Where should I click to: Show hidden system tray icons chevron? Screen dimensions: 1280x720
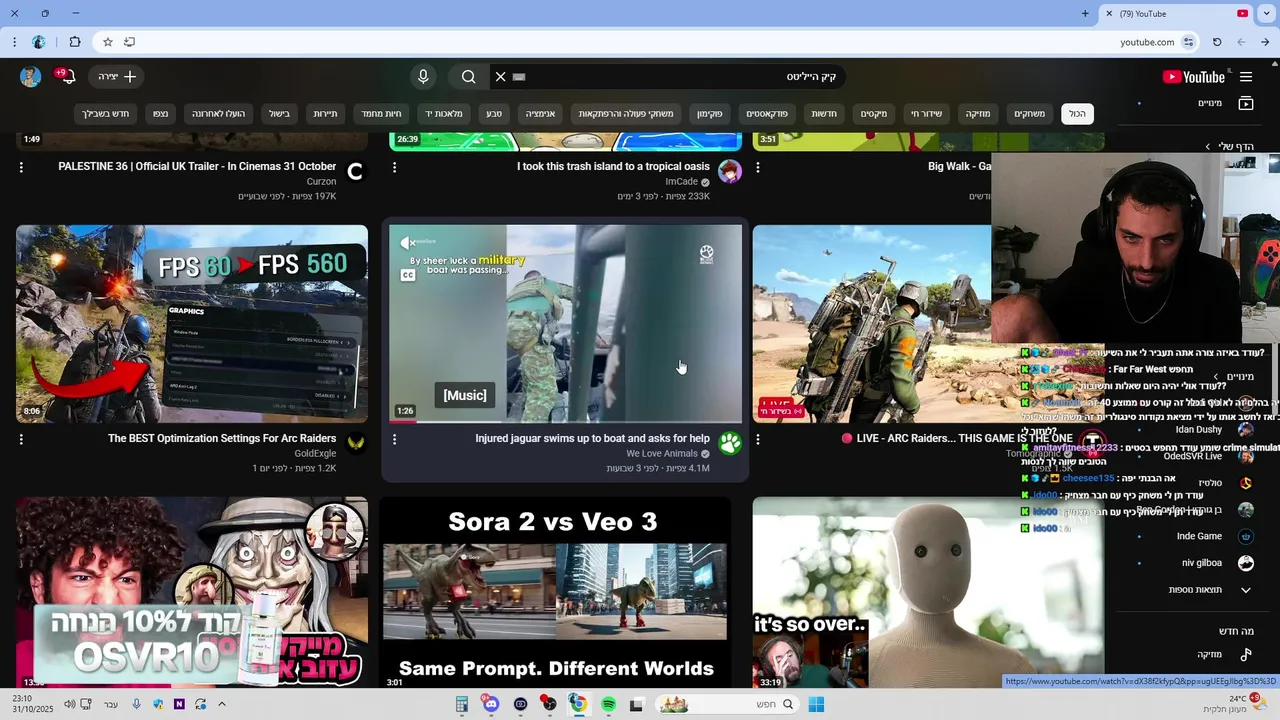(x=222, y=705)
